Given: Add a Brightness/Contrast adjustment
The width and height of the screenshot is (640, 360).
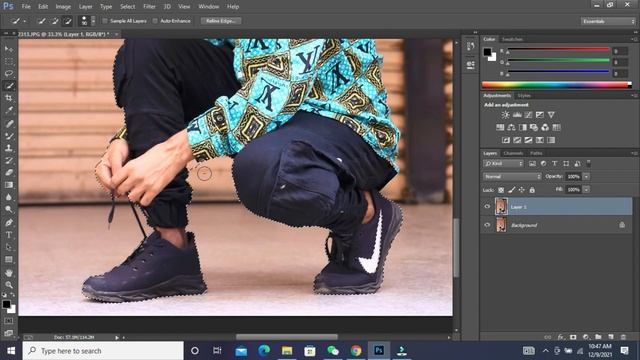Looking at the screenshot, I should 505,115.
